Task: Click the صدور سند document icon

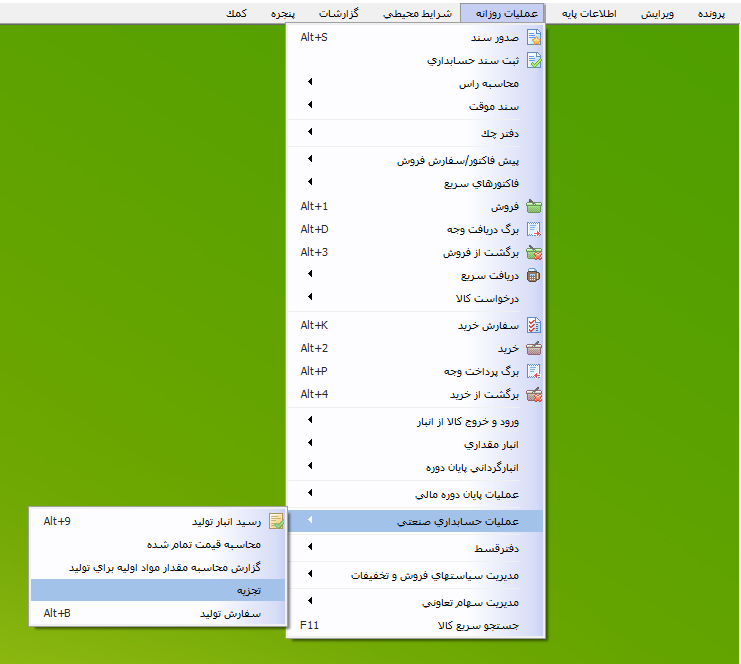Action: [534, 38]
